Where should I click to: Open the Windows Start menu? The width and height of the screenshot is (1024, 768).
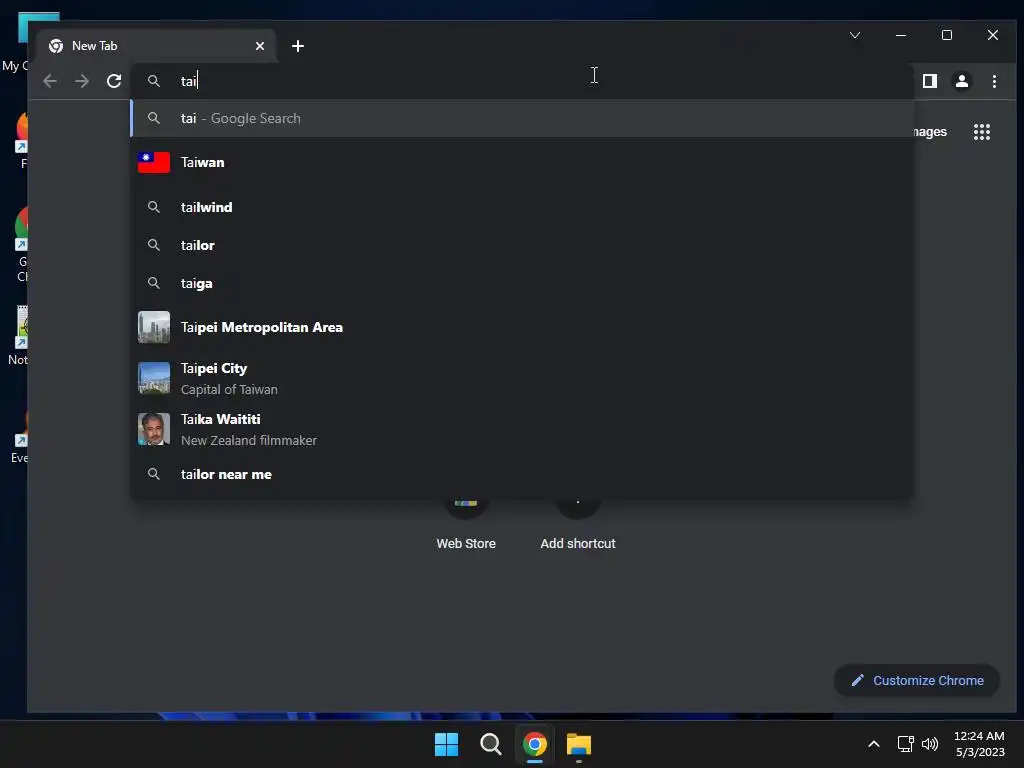tap(447, 744)
